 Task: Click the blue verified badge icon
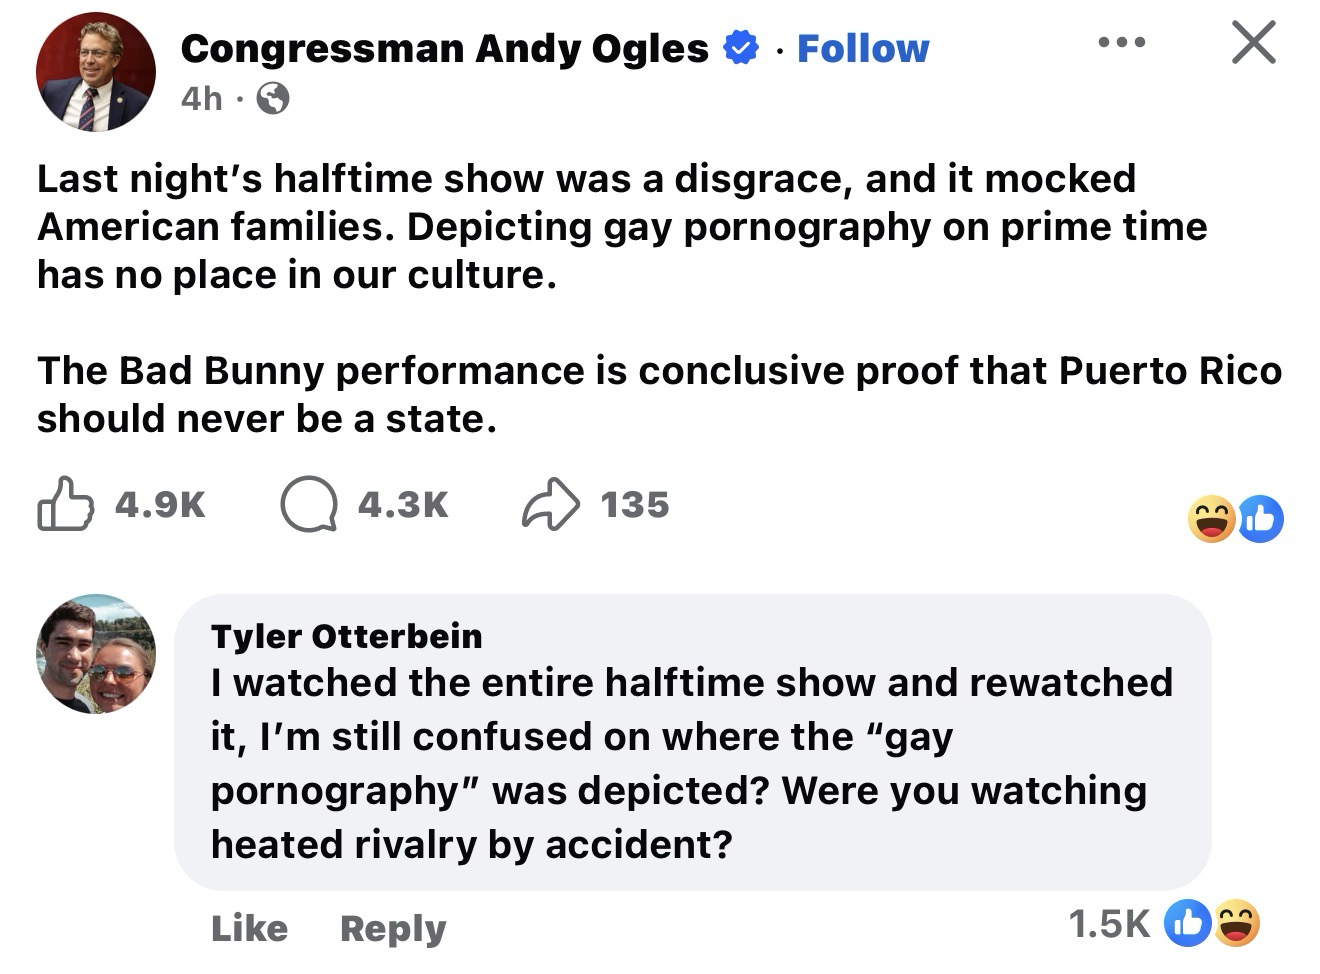tap(740, 48)
